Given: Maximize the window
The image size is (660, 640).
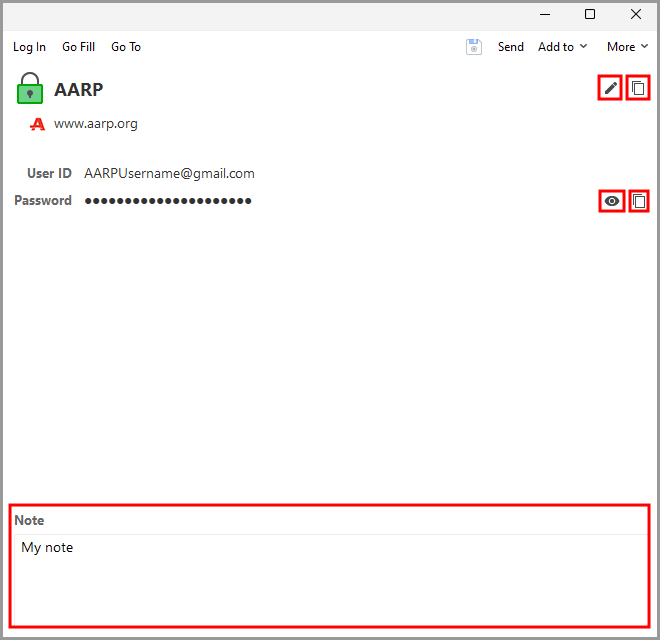Looking at the screenshot, I should (590, 14).
